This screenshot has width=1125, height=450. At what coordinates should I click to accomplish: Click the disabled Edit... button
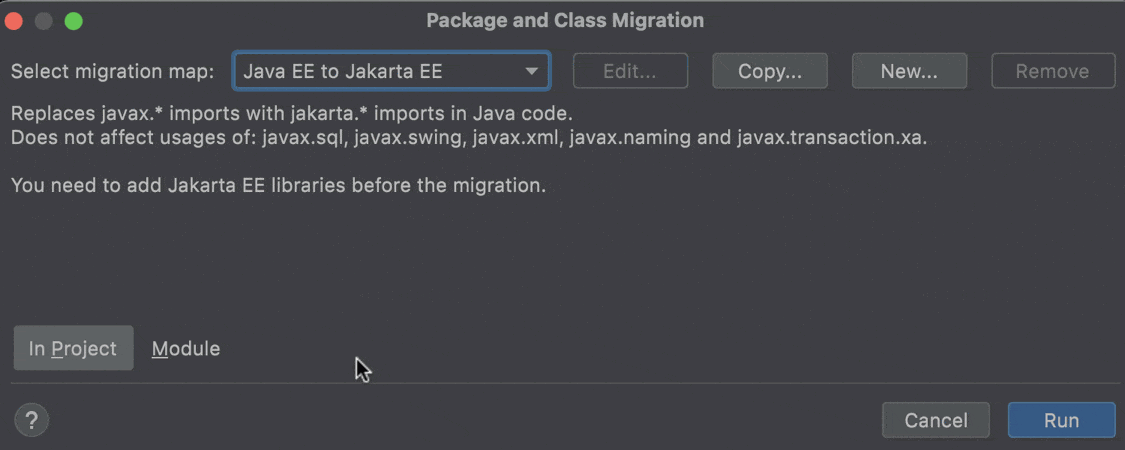pos(630,72)
